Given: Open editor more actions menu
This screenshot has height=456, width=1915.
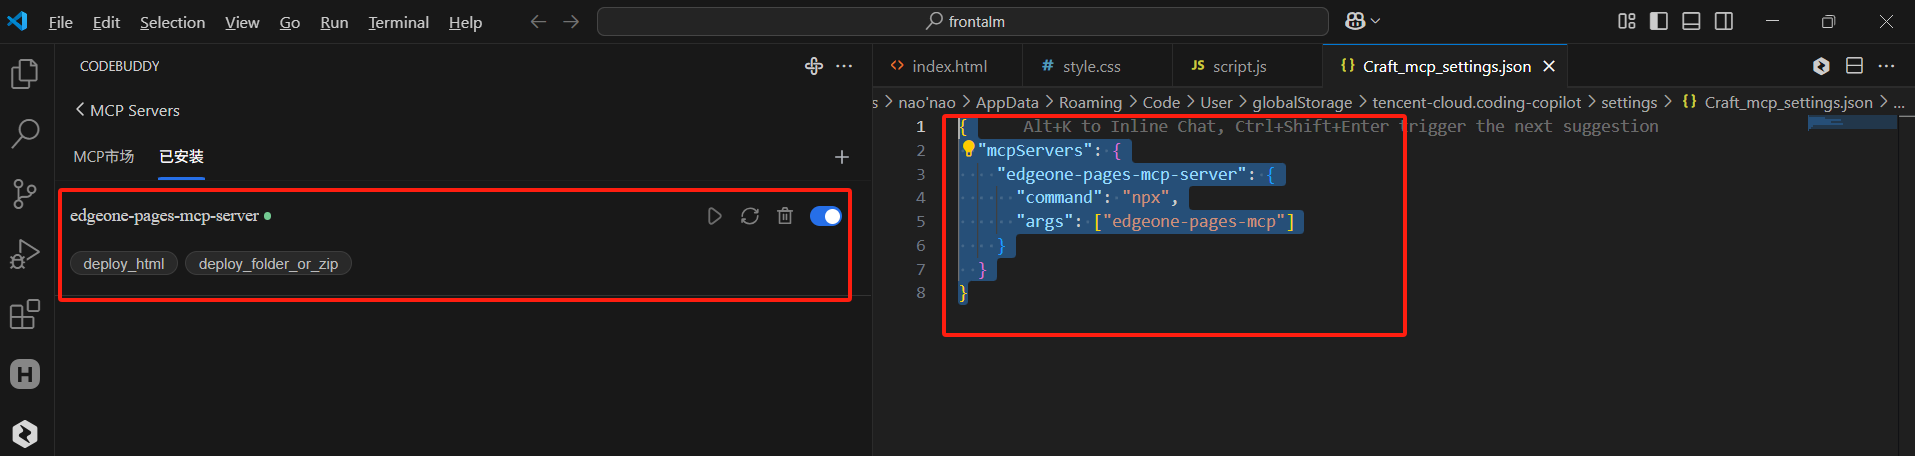Looking at the screenshot, I should point(1886,66).
